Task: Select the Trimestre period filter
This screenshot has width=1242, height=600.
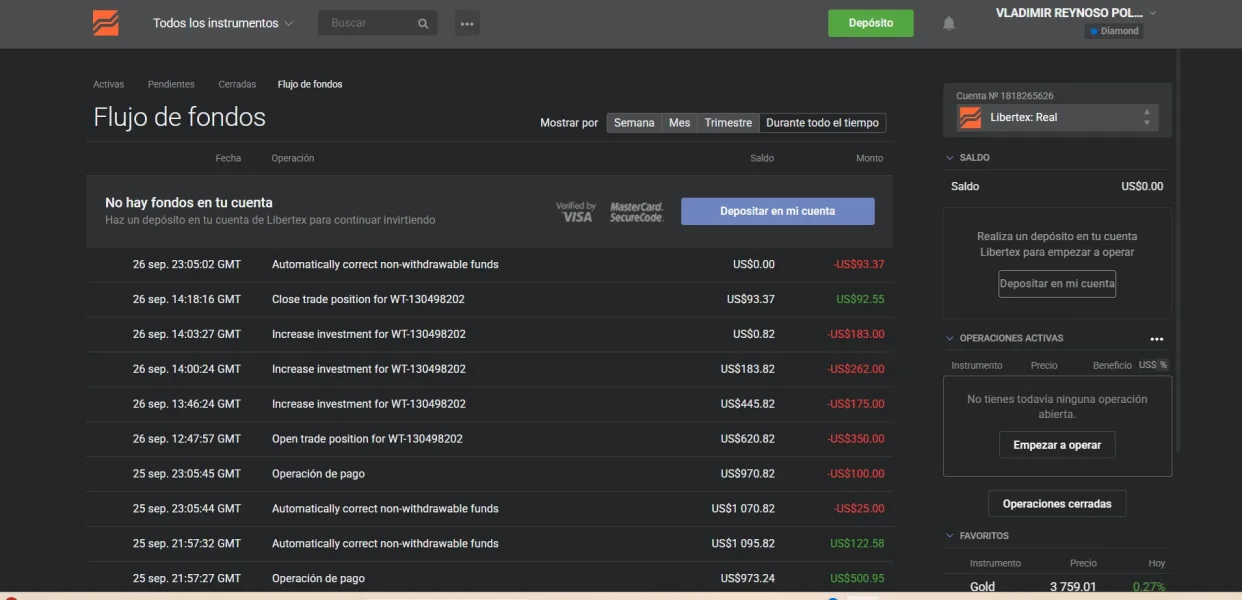Action: [x=728, y=123]
